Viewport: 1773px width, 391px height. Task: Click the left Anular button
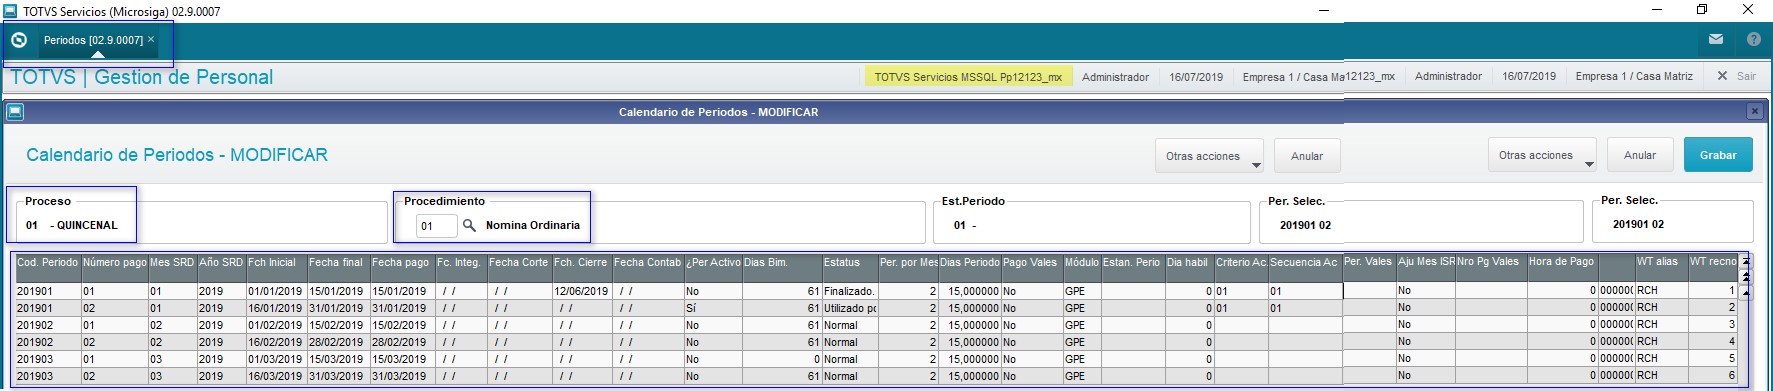[x=1306, y=156]
